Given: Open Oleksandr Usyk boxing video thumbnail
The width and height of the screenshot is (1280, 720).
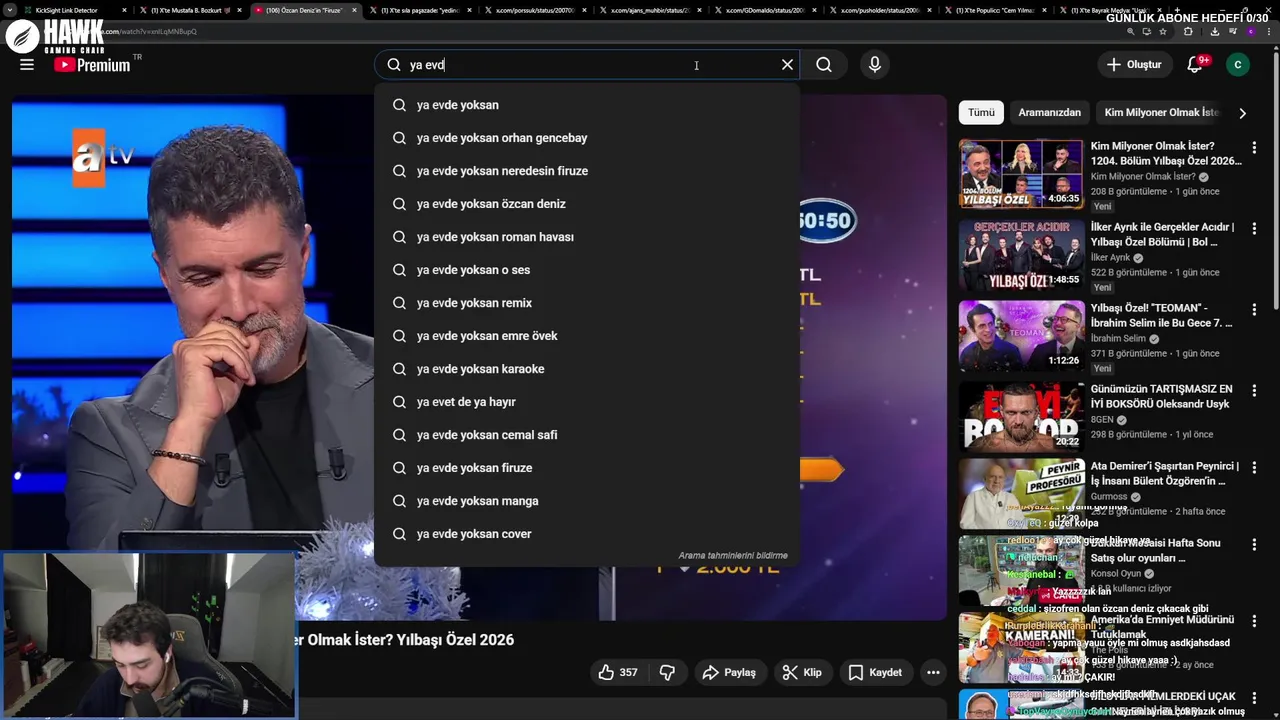Looking at the screenshot, I should [x=1021, y=416].
